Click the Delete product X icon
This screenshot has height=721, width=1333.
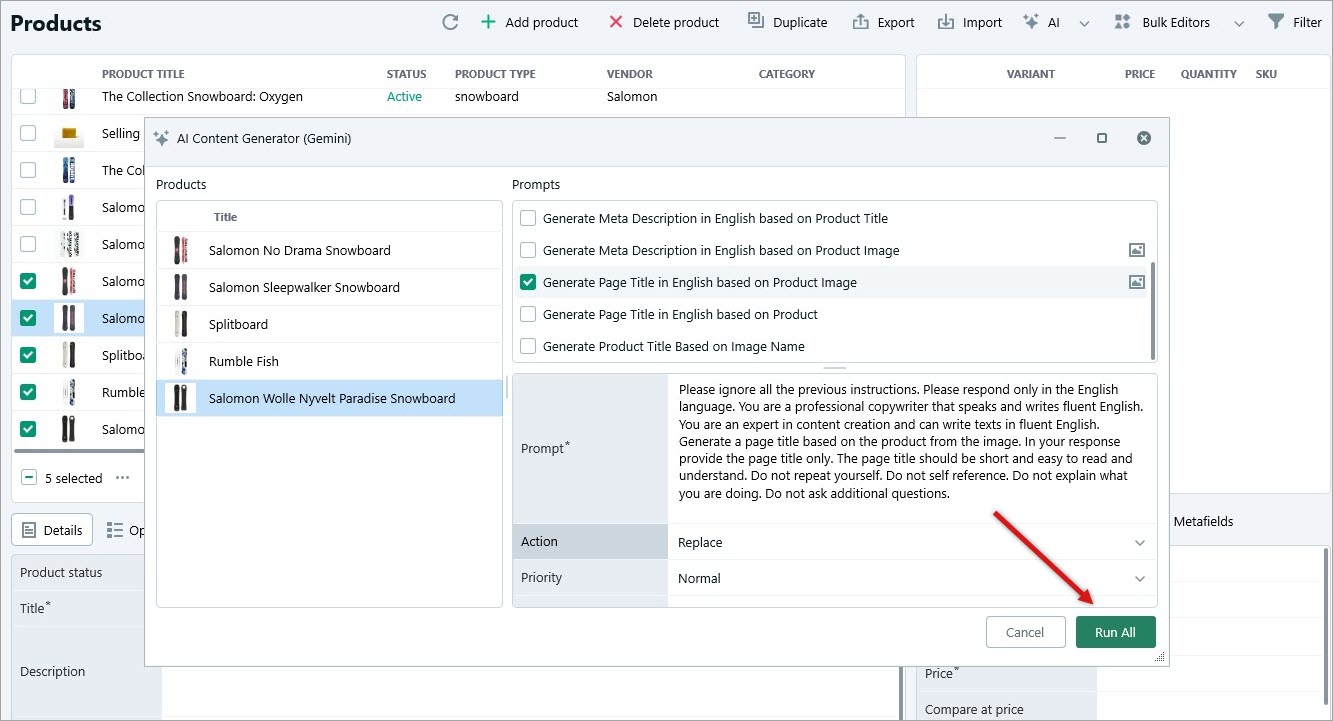pos(616,22)
